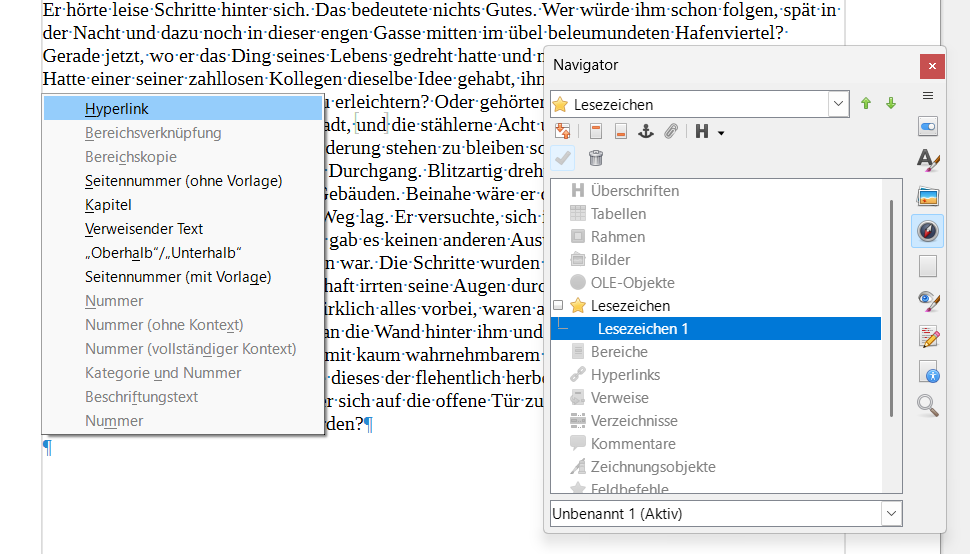Open the sidebar hamburger settings menu
970x554 pixels.
(928, 96)
